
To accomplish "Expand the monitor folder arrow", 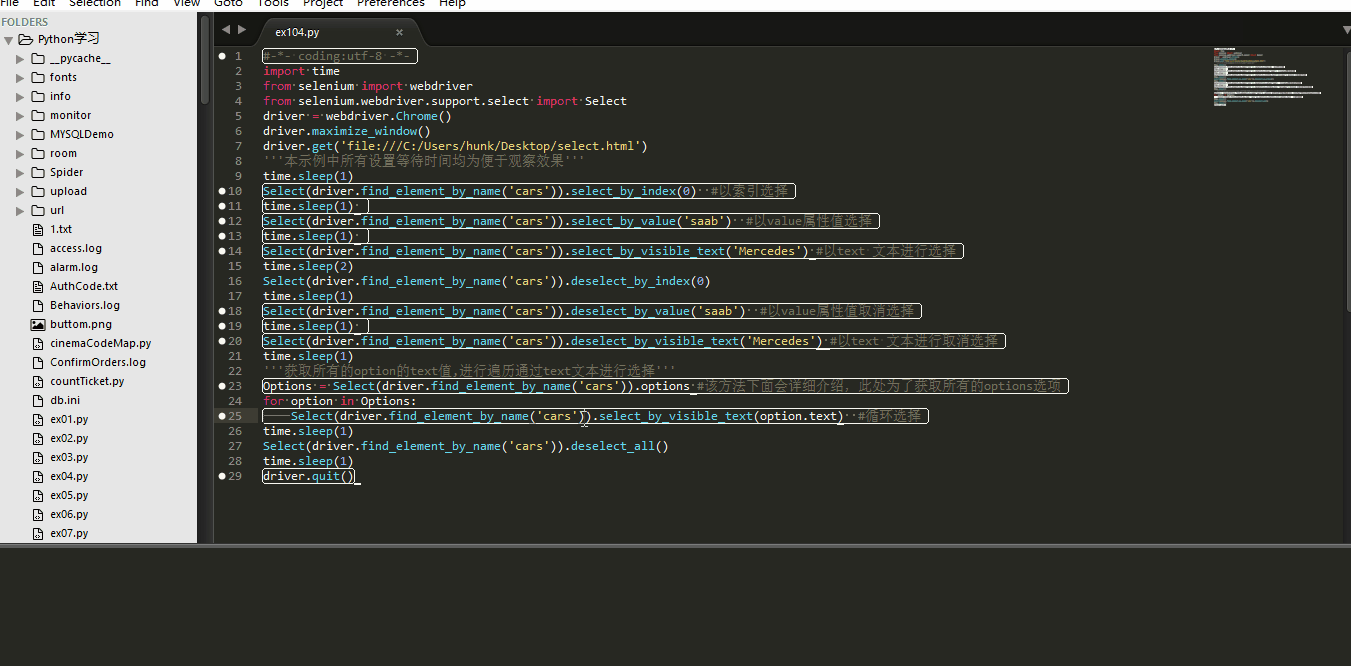I will pos(20,115).
